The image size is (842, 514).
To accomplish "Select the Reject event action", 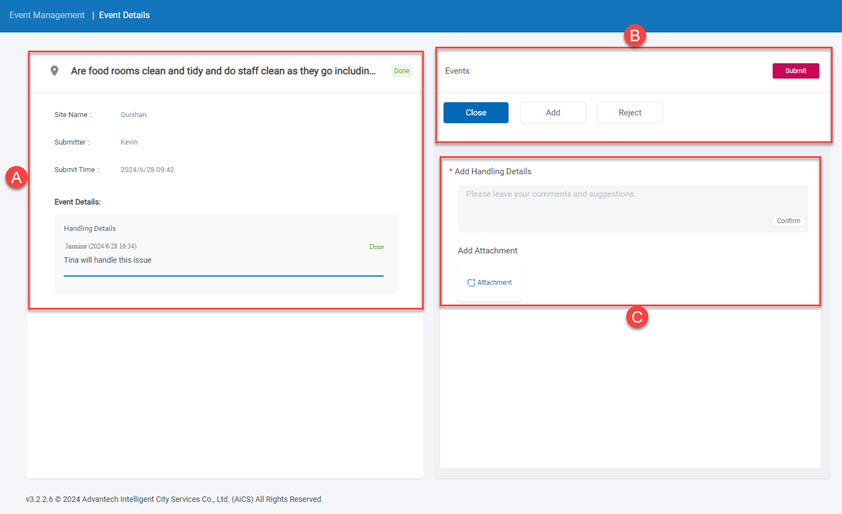I will [x=630, y=113].
